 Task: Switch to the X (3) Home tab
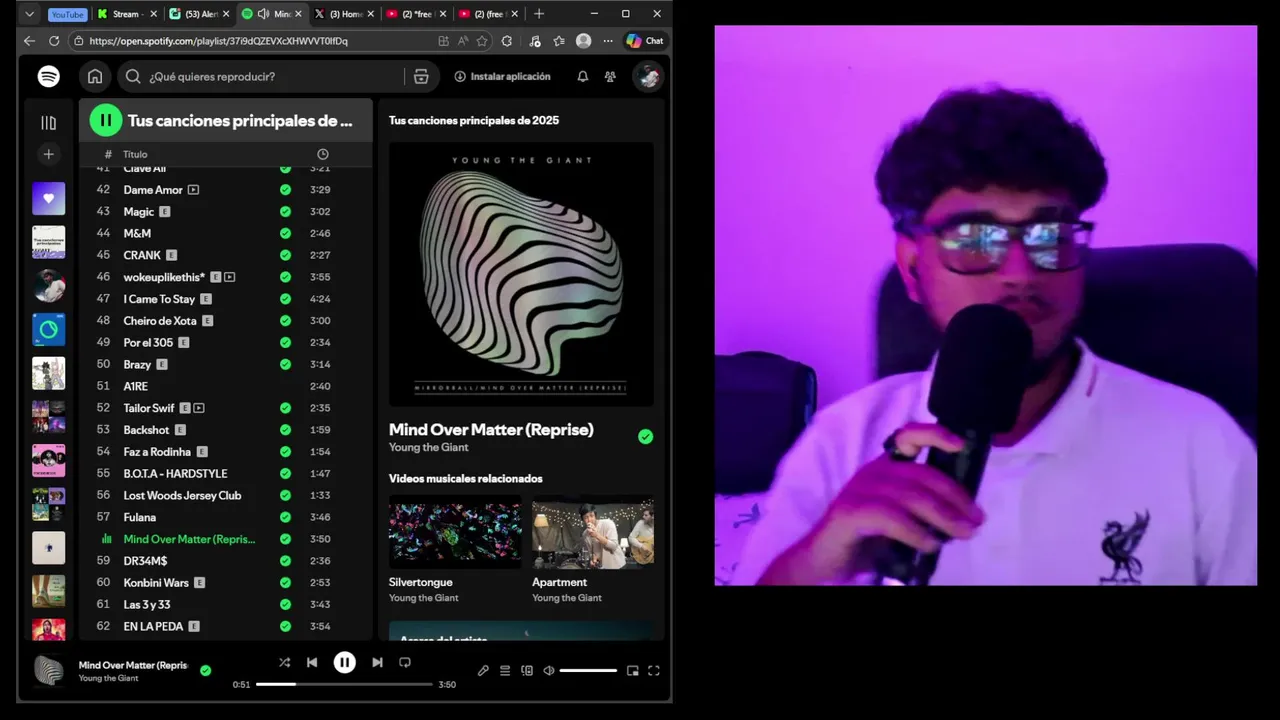343,14
